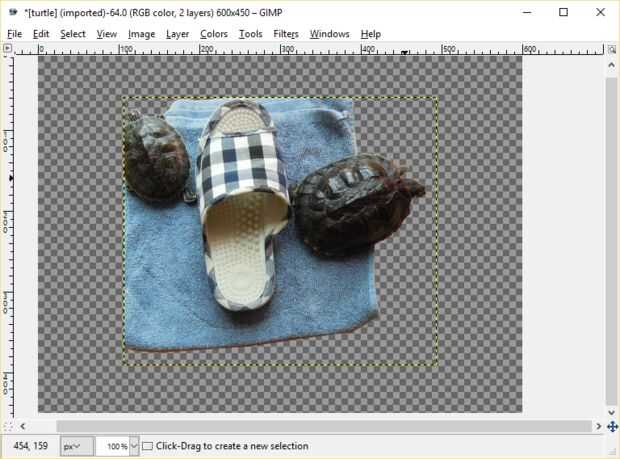This screenshot has width=620, height=459.
Task: Minimize the GIMP window
Action: point(527,12)
